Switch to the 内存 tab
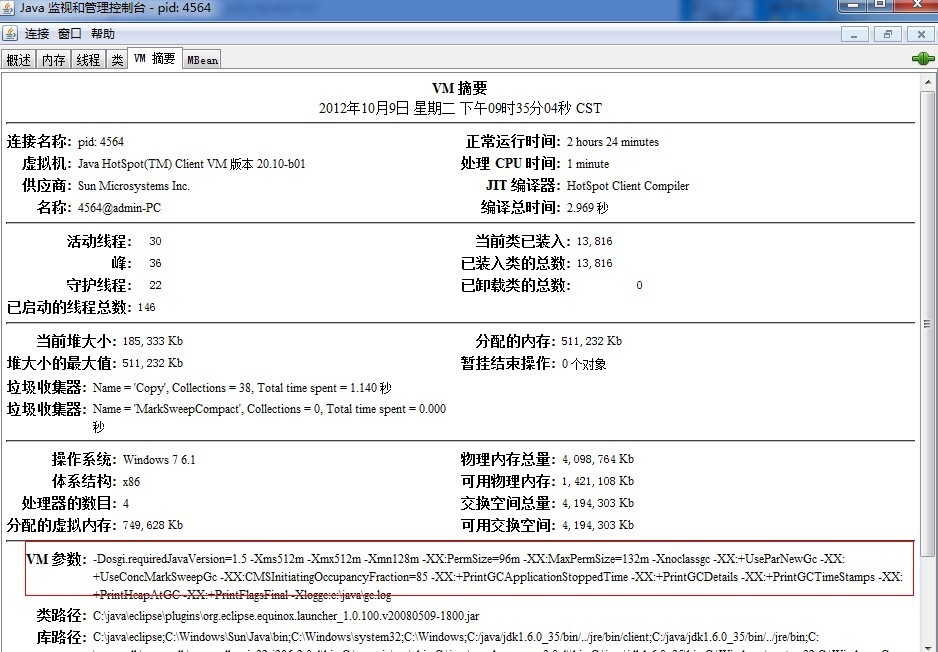938x652 pixels. pos(53,60)
